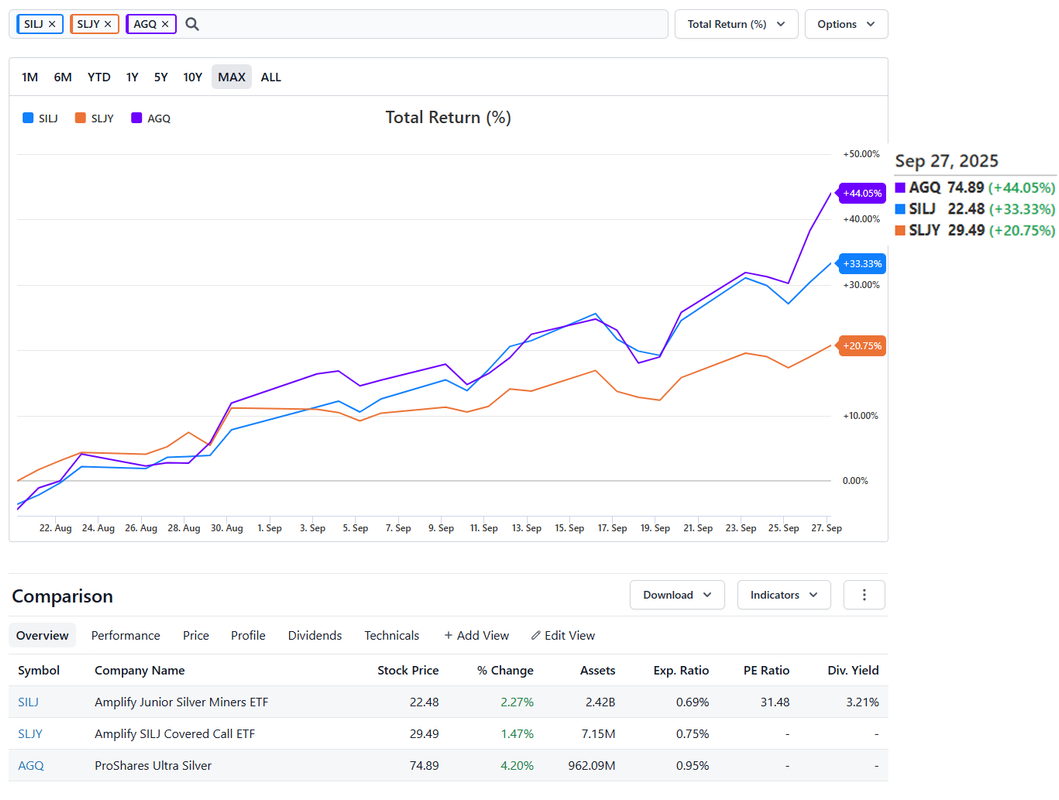Expand the Indicators dropdown

784,595
